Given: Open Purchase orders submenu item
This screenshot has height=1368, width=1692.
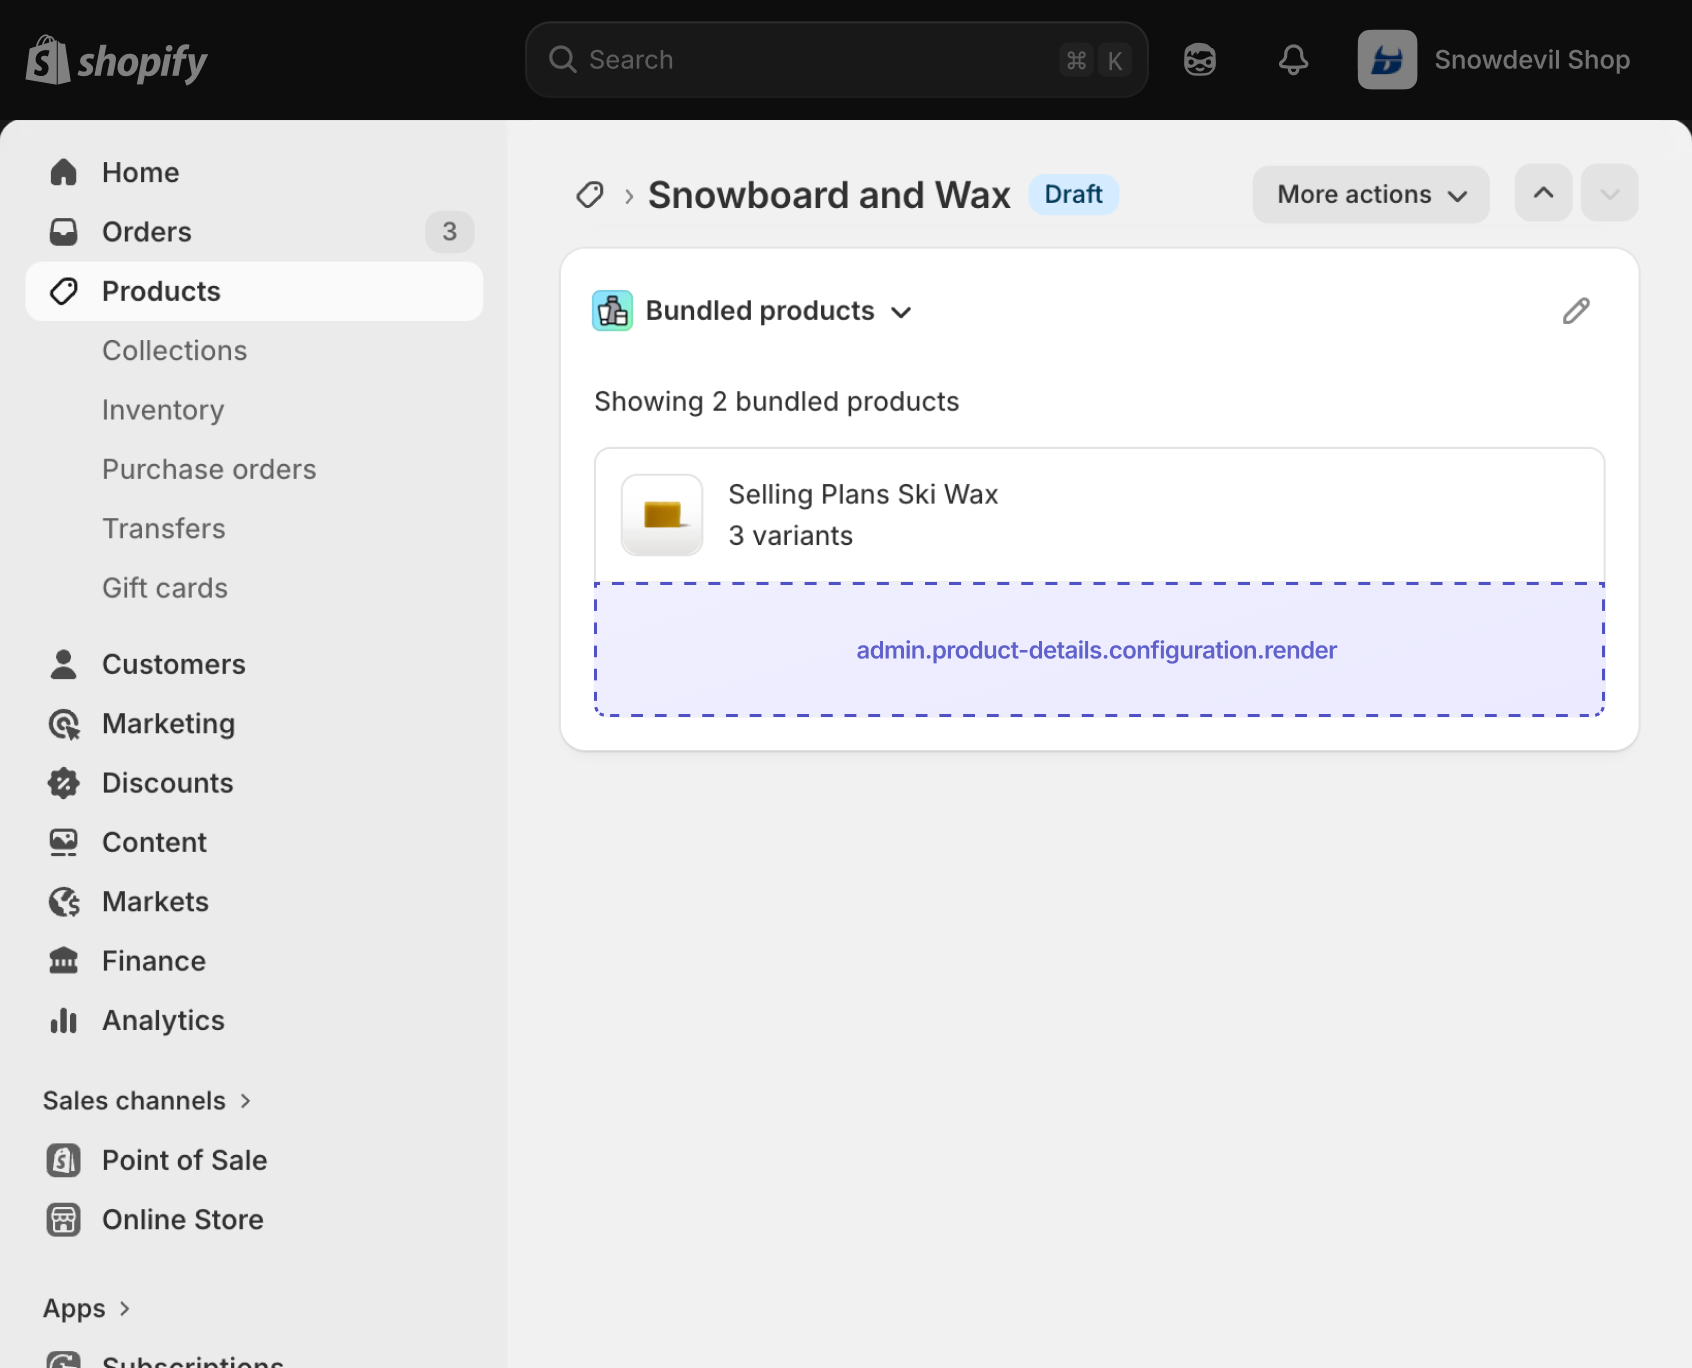Looking at the screenshot, I should pyautogui.click(x=209, y=469).
